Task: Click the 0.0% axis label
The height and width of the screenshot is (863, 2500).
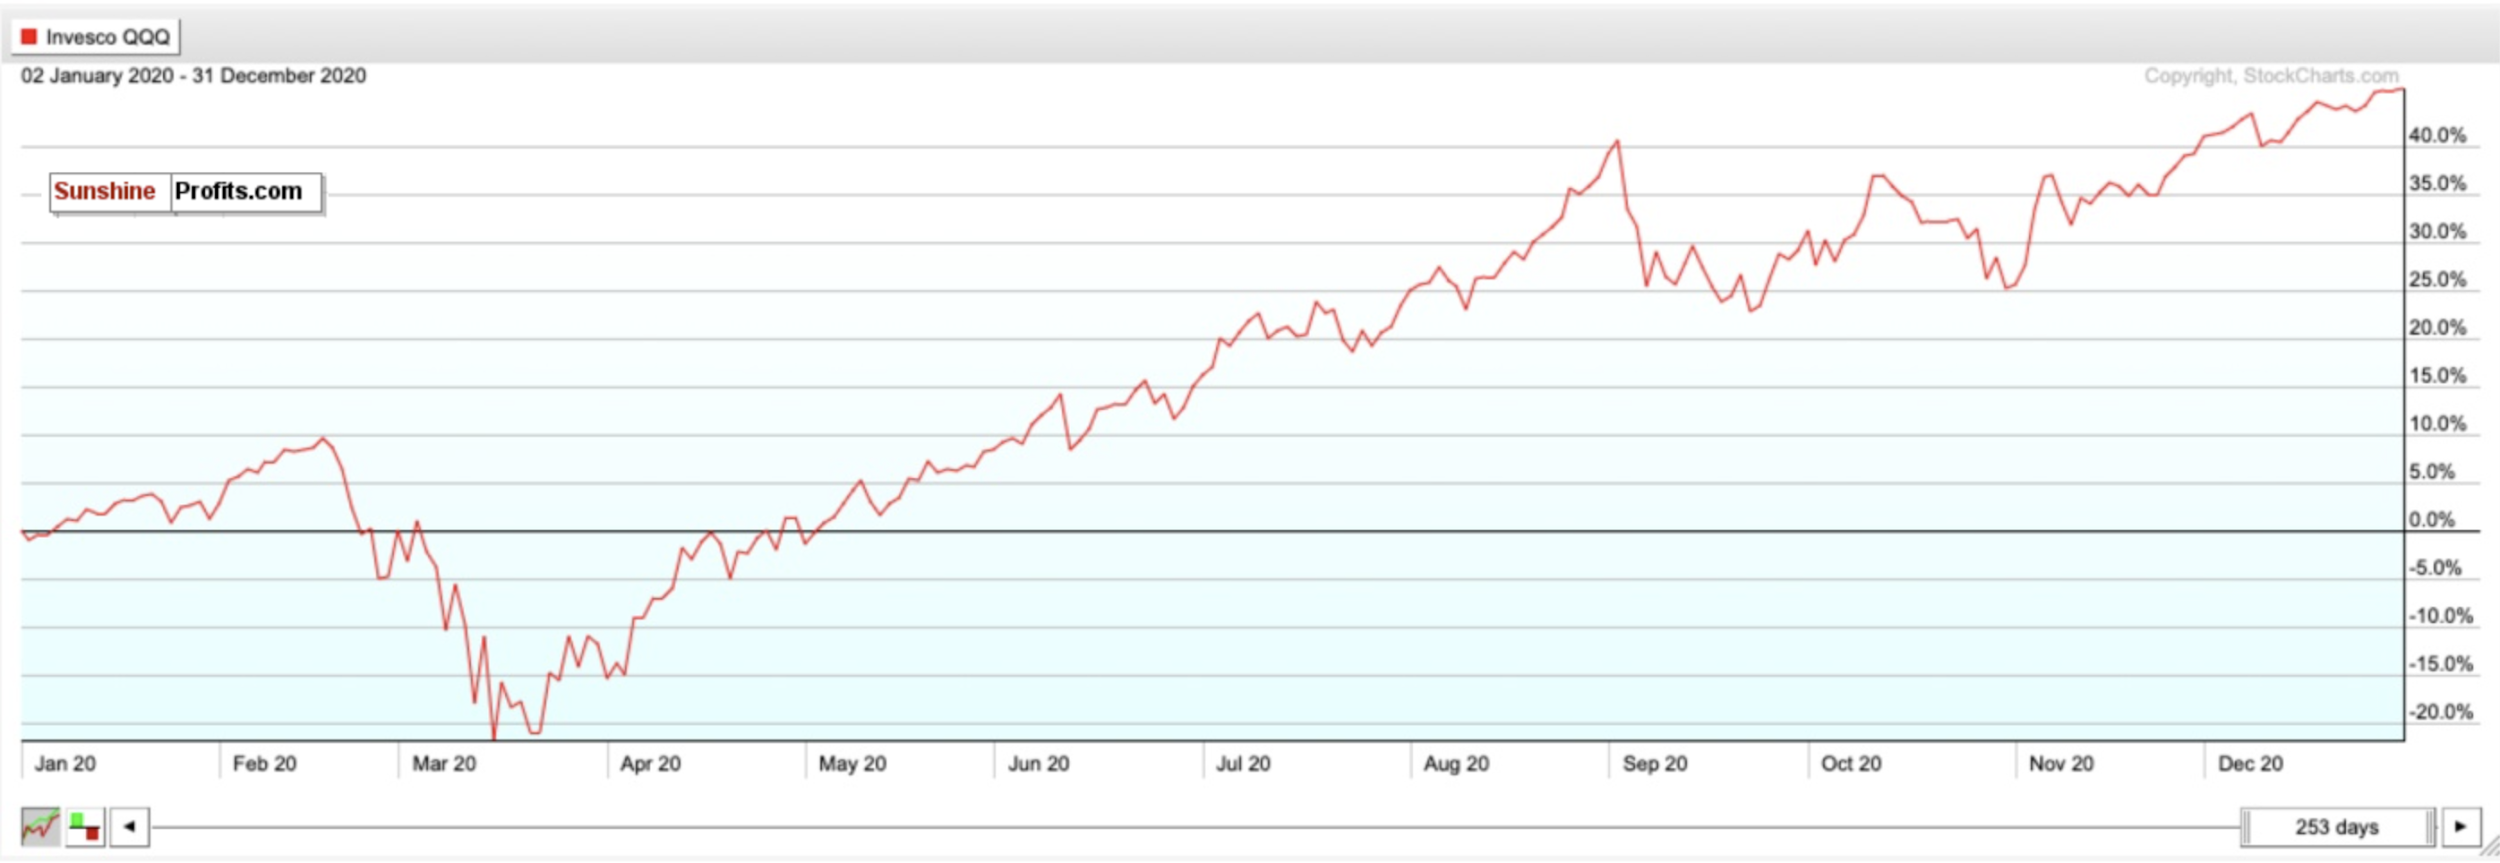Action: click(x=2432, y=519)
